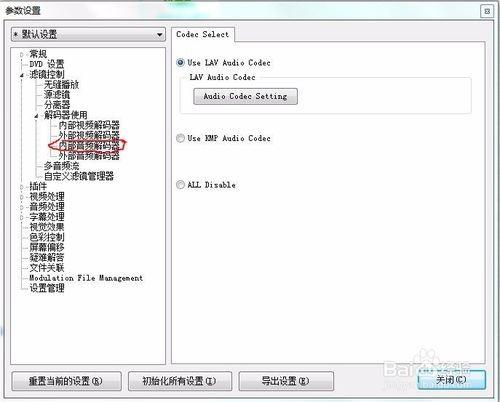
Task: Select 文件关联 in settings tree
Action: pyautogui.click(x=47, y=268)
